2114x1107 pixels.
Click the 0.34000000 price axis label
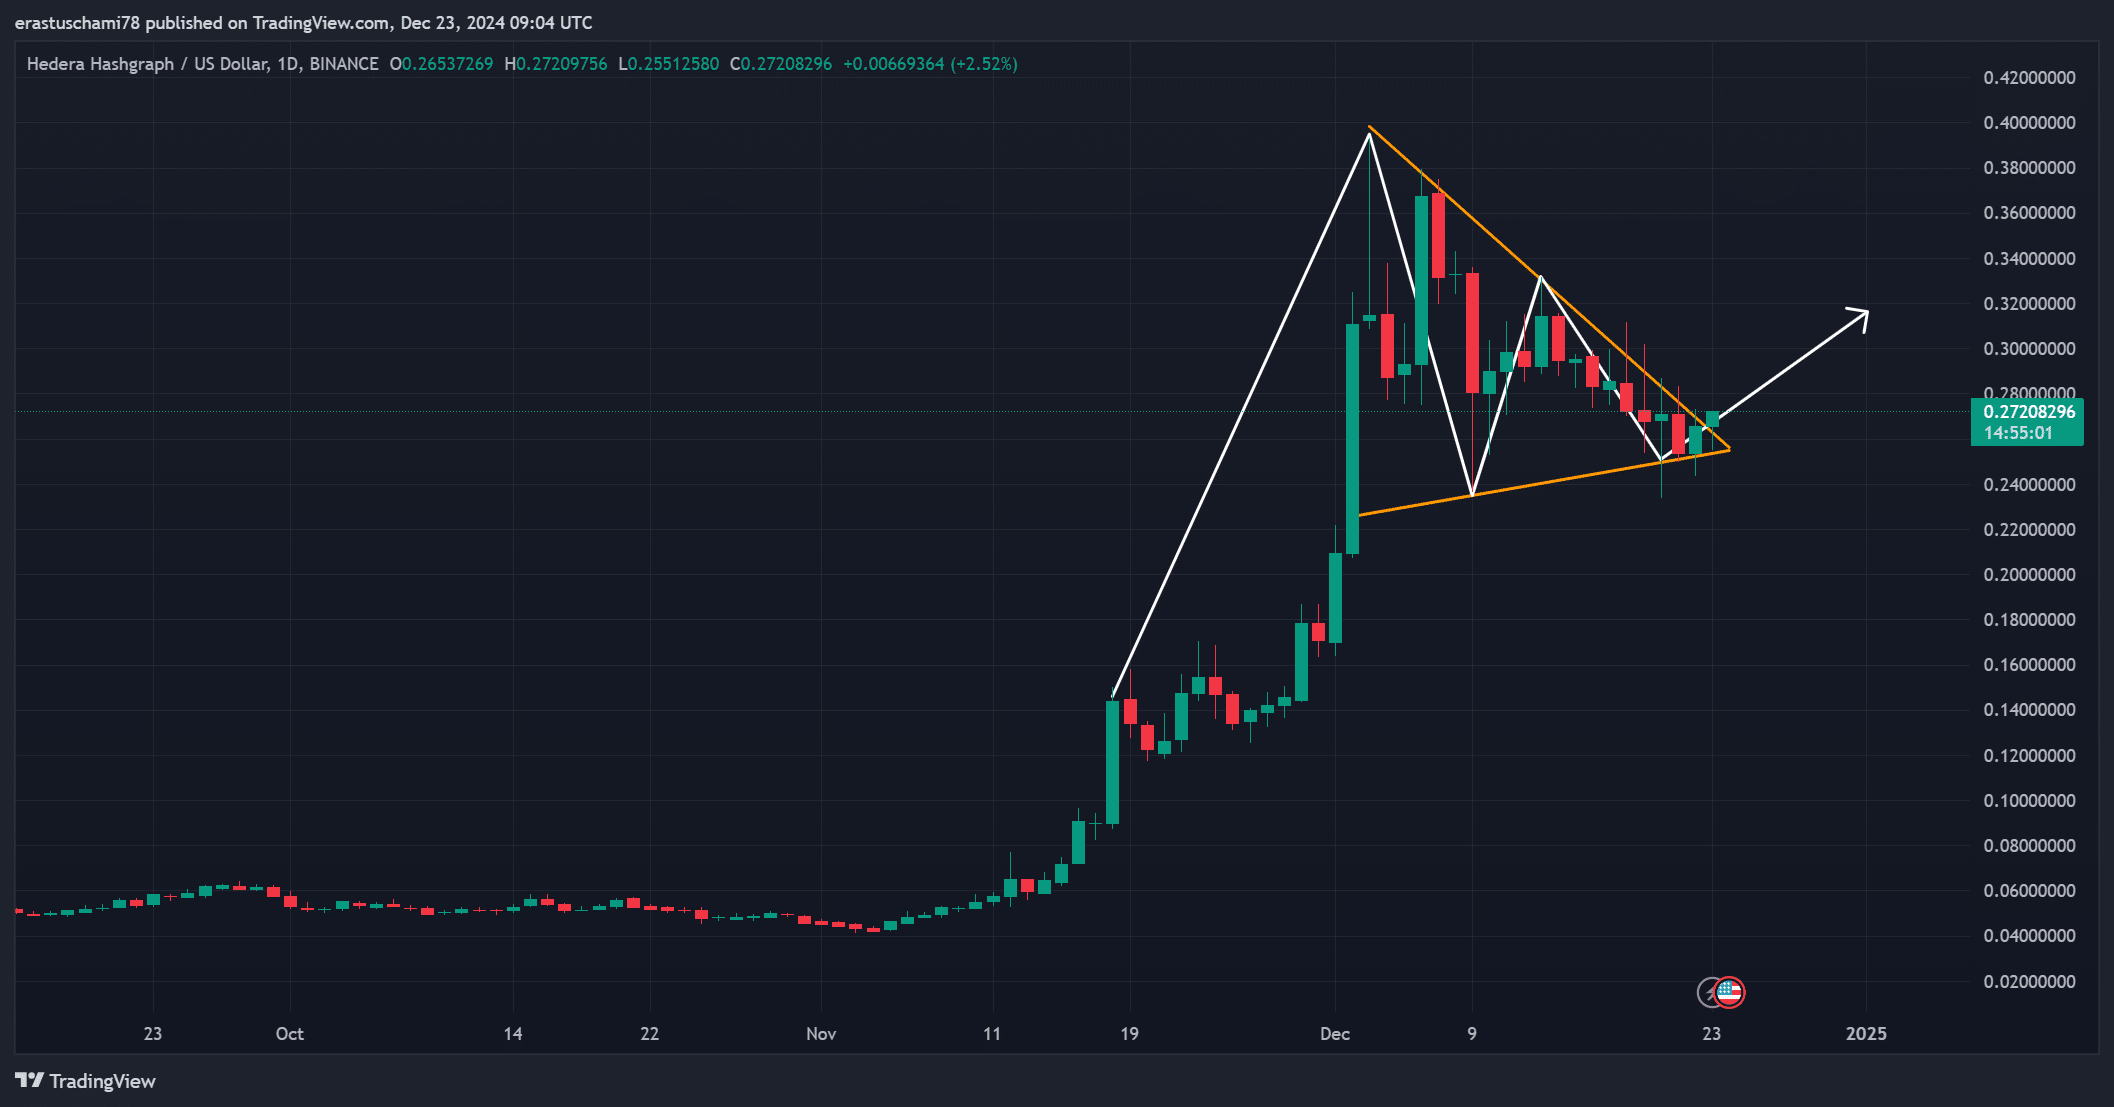coord(2030,259)
